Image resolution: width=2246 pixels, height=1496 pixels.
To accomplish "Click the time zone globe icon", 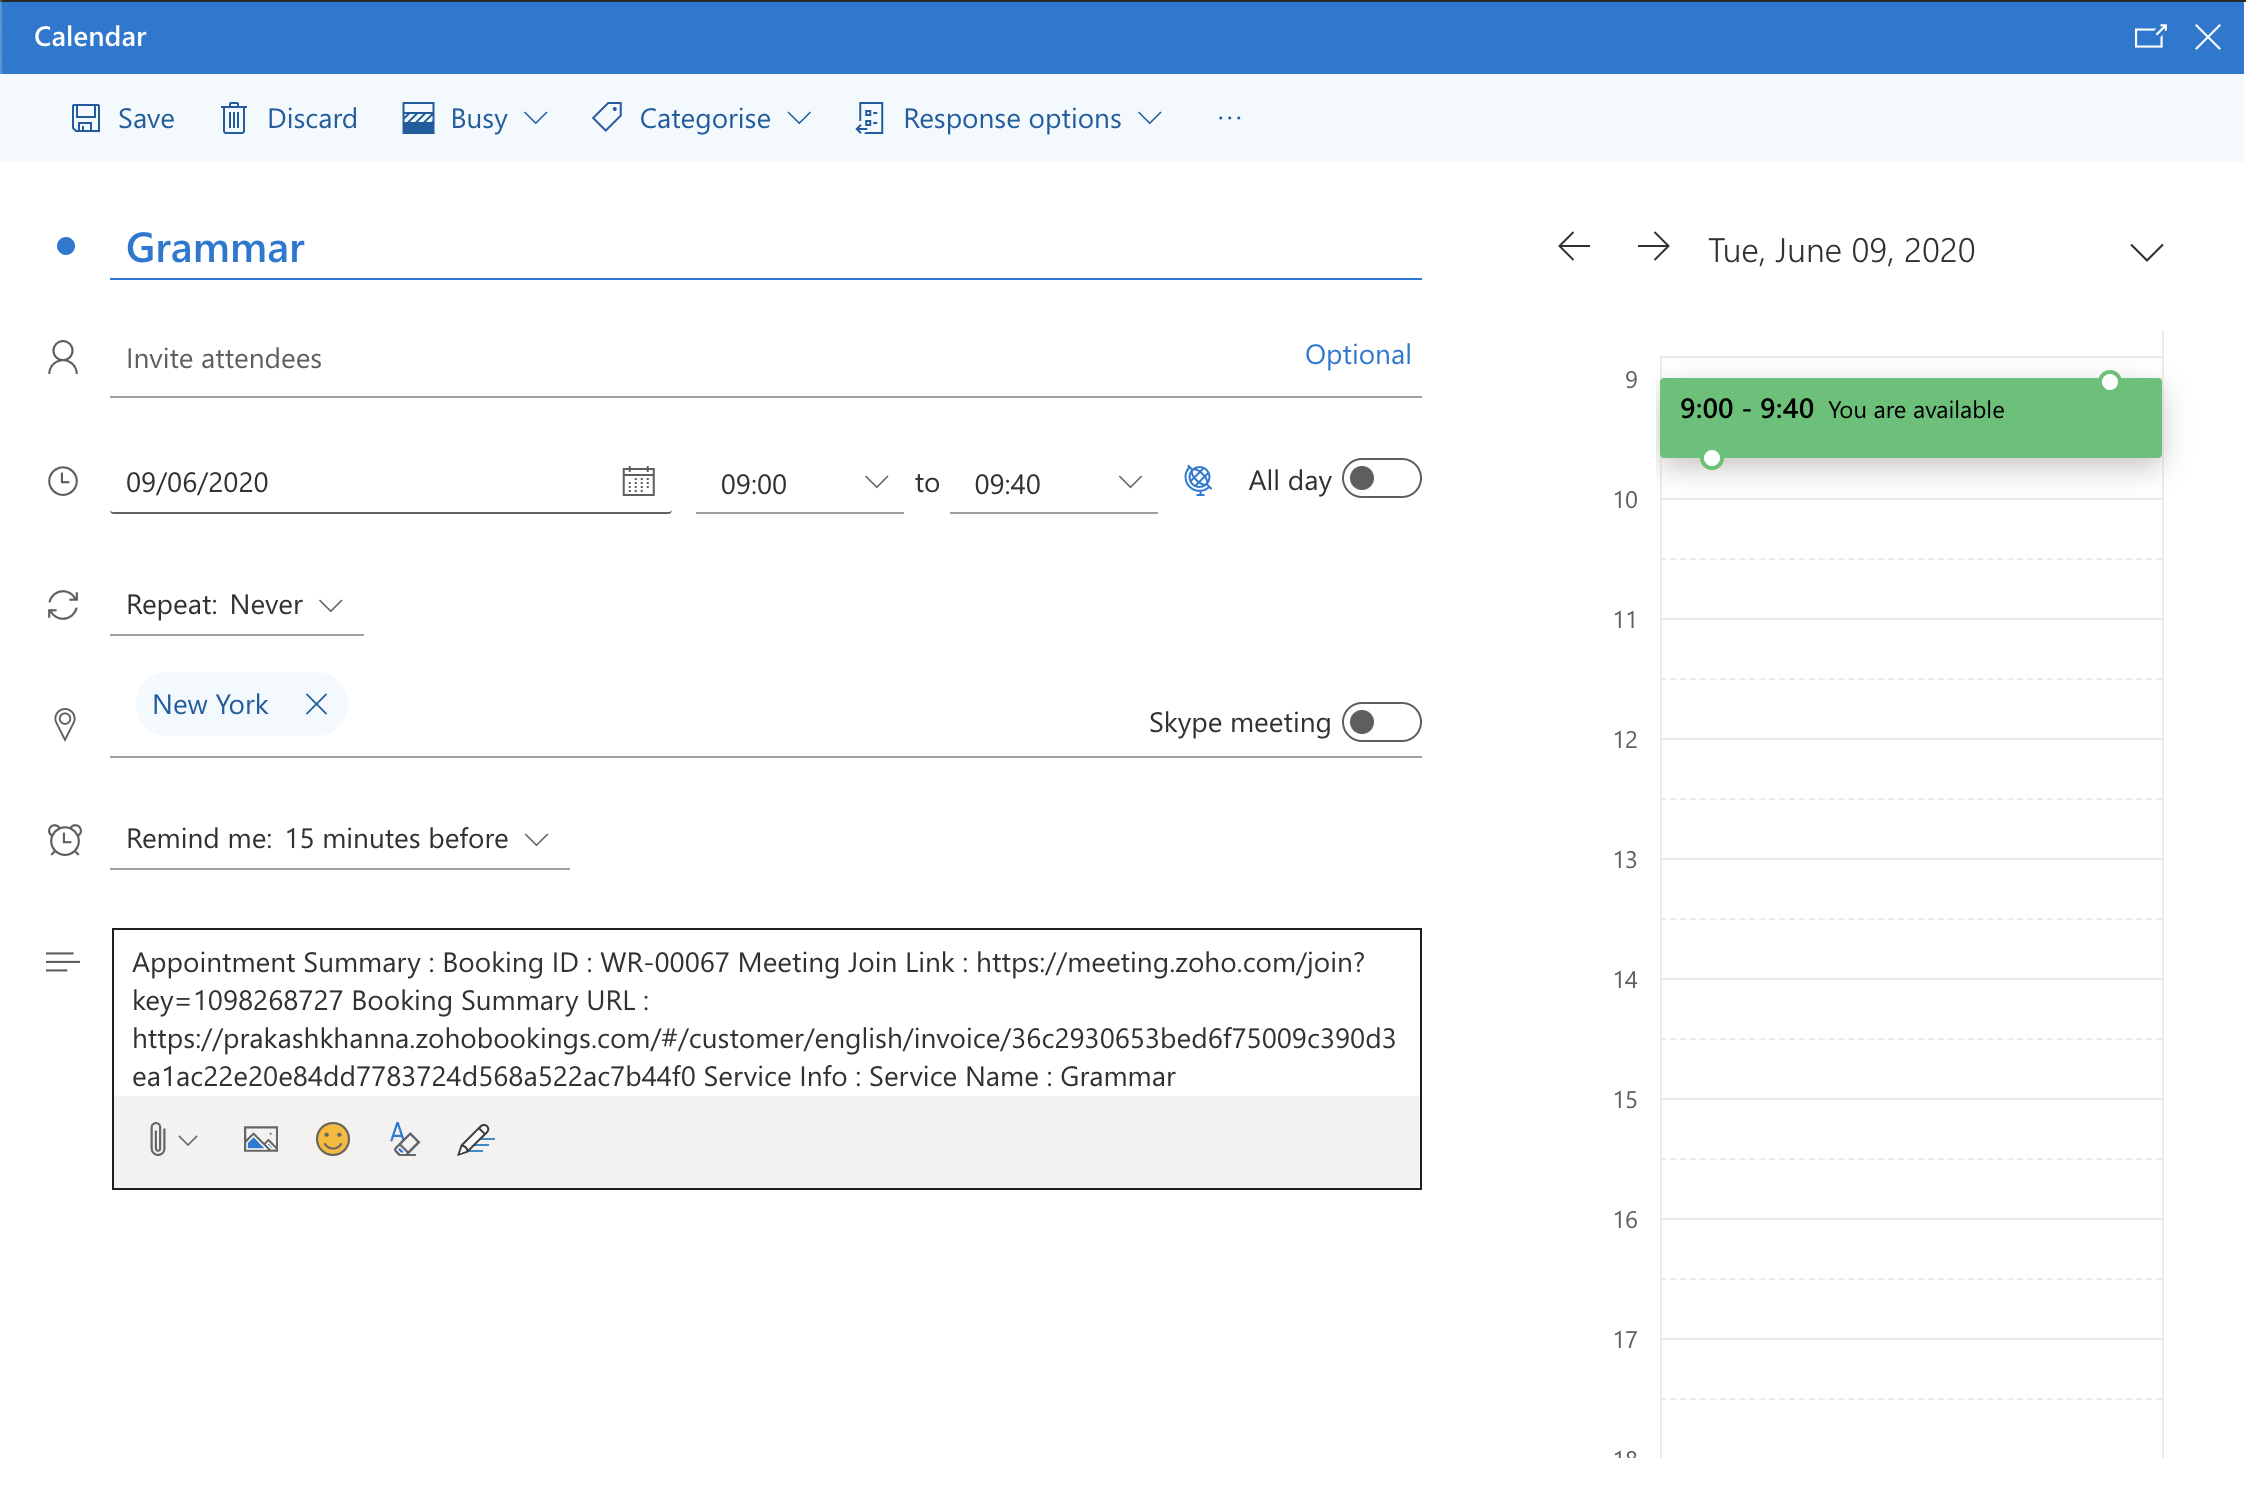I will (1198, 481).
